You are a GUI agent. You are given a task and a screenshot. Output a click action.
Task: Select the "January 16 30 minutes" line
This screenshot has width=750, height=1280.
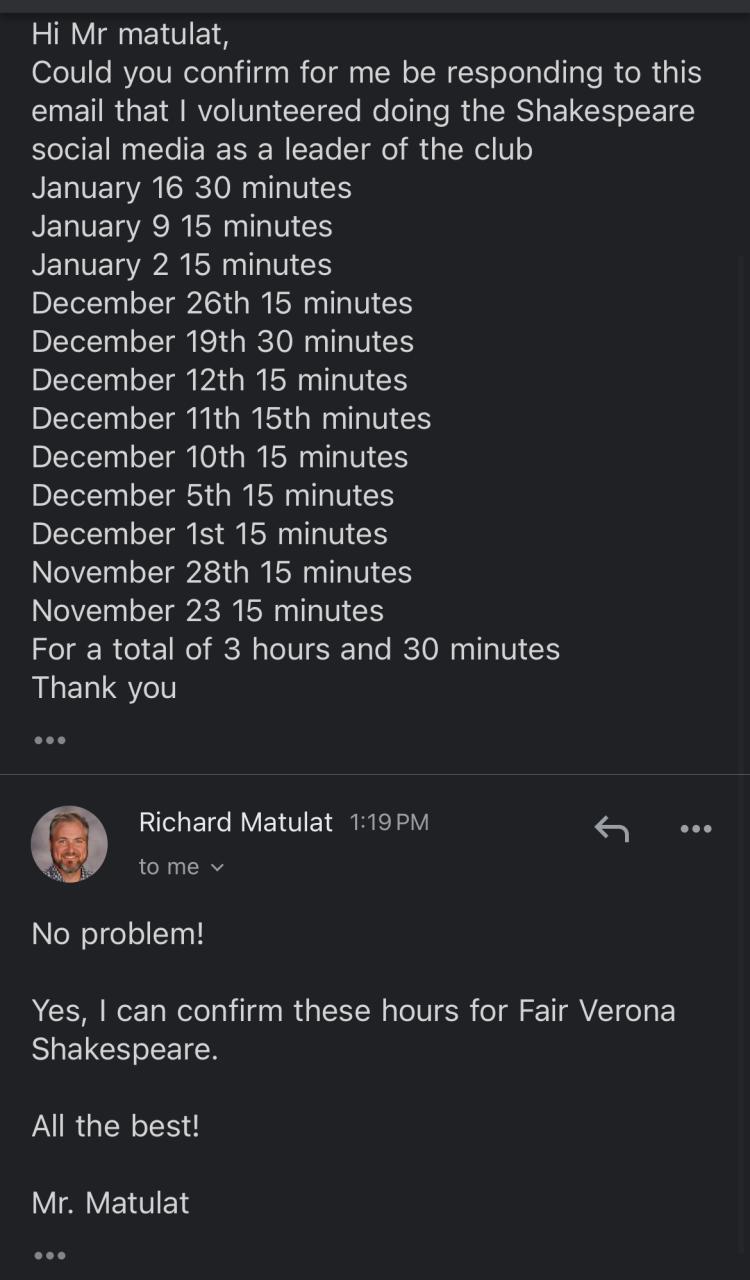(x=191, y=188)
